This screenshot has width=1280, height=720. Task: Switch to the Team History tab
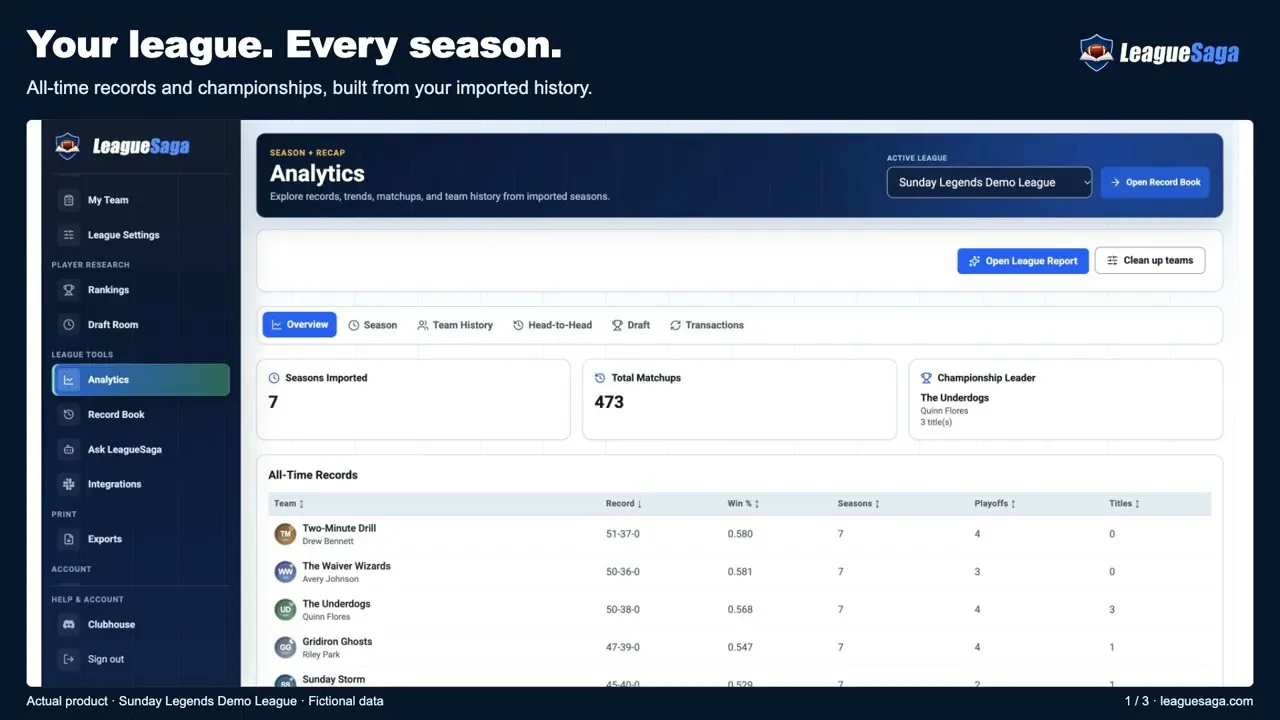(455, 325)
